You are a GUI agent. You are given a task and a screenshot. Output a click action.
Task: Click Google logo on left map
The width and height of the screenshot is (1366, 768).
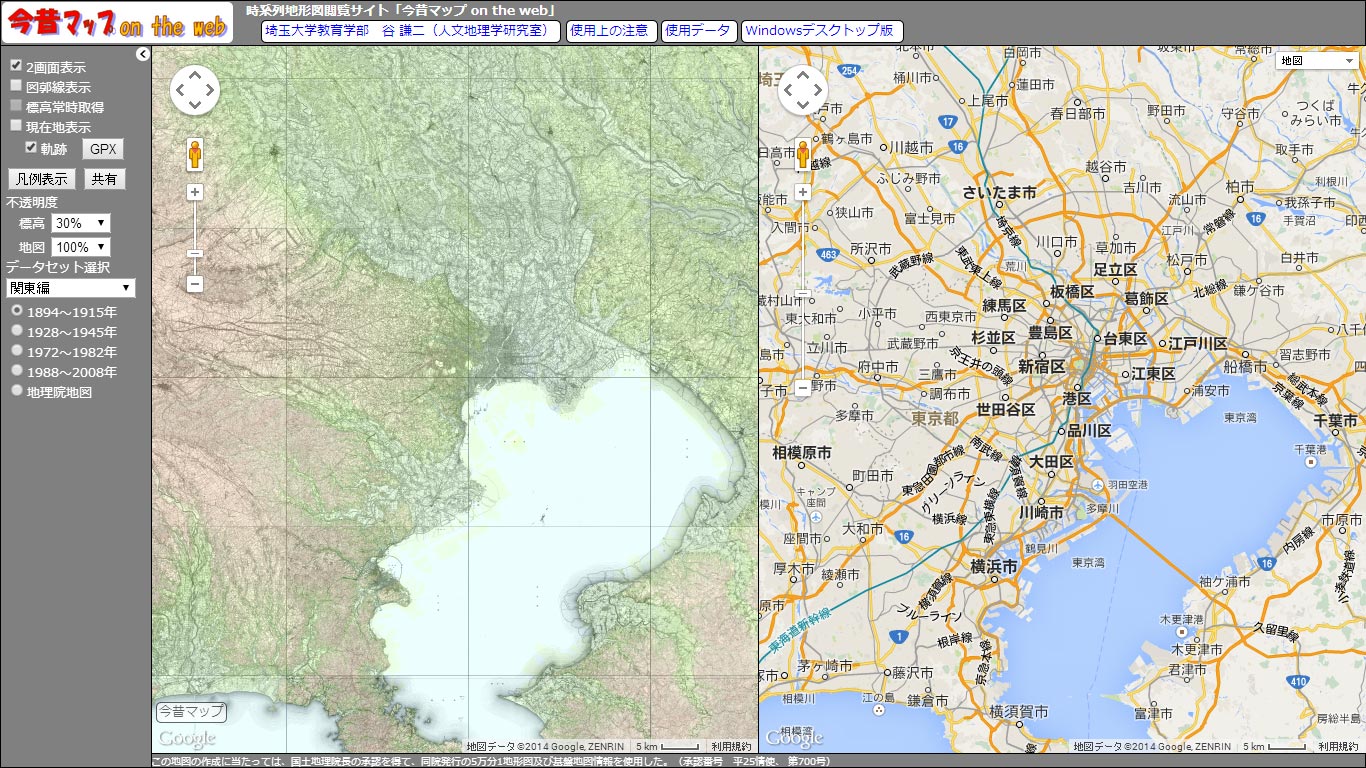point(187,739)
